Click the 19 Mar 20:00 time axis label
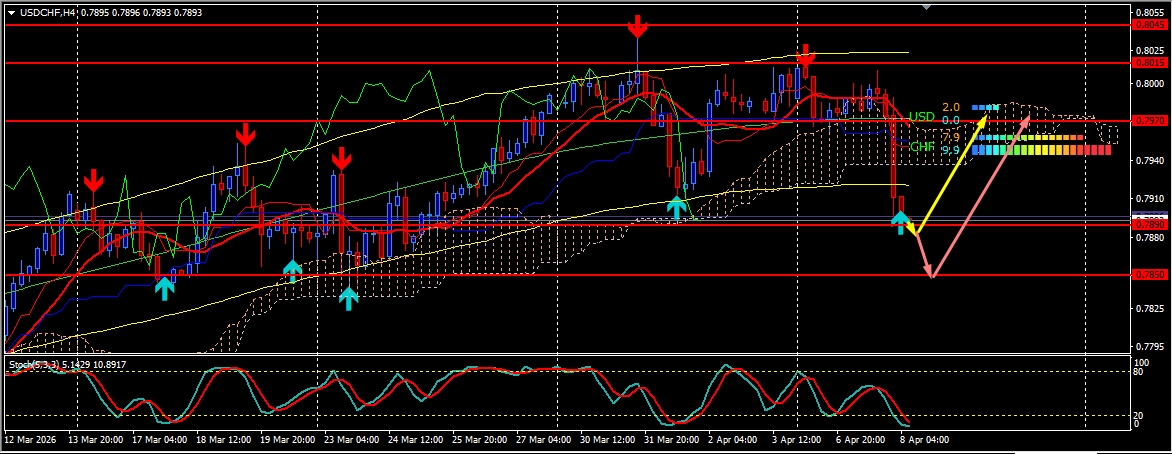 click(x=286, y=441)
